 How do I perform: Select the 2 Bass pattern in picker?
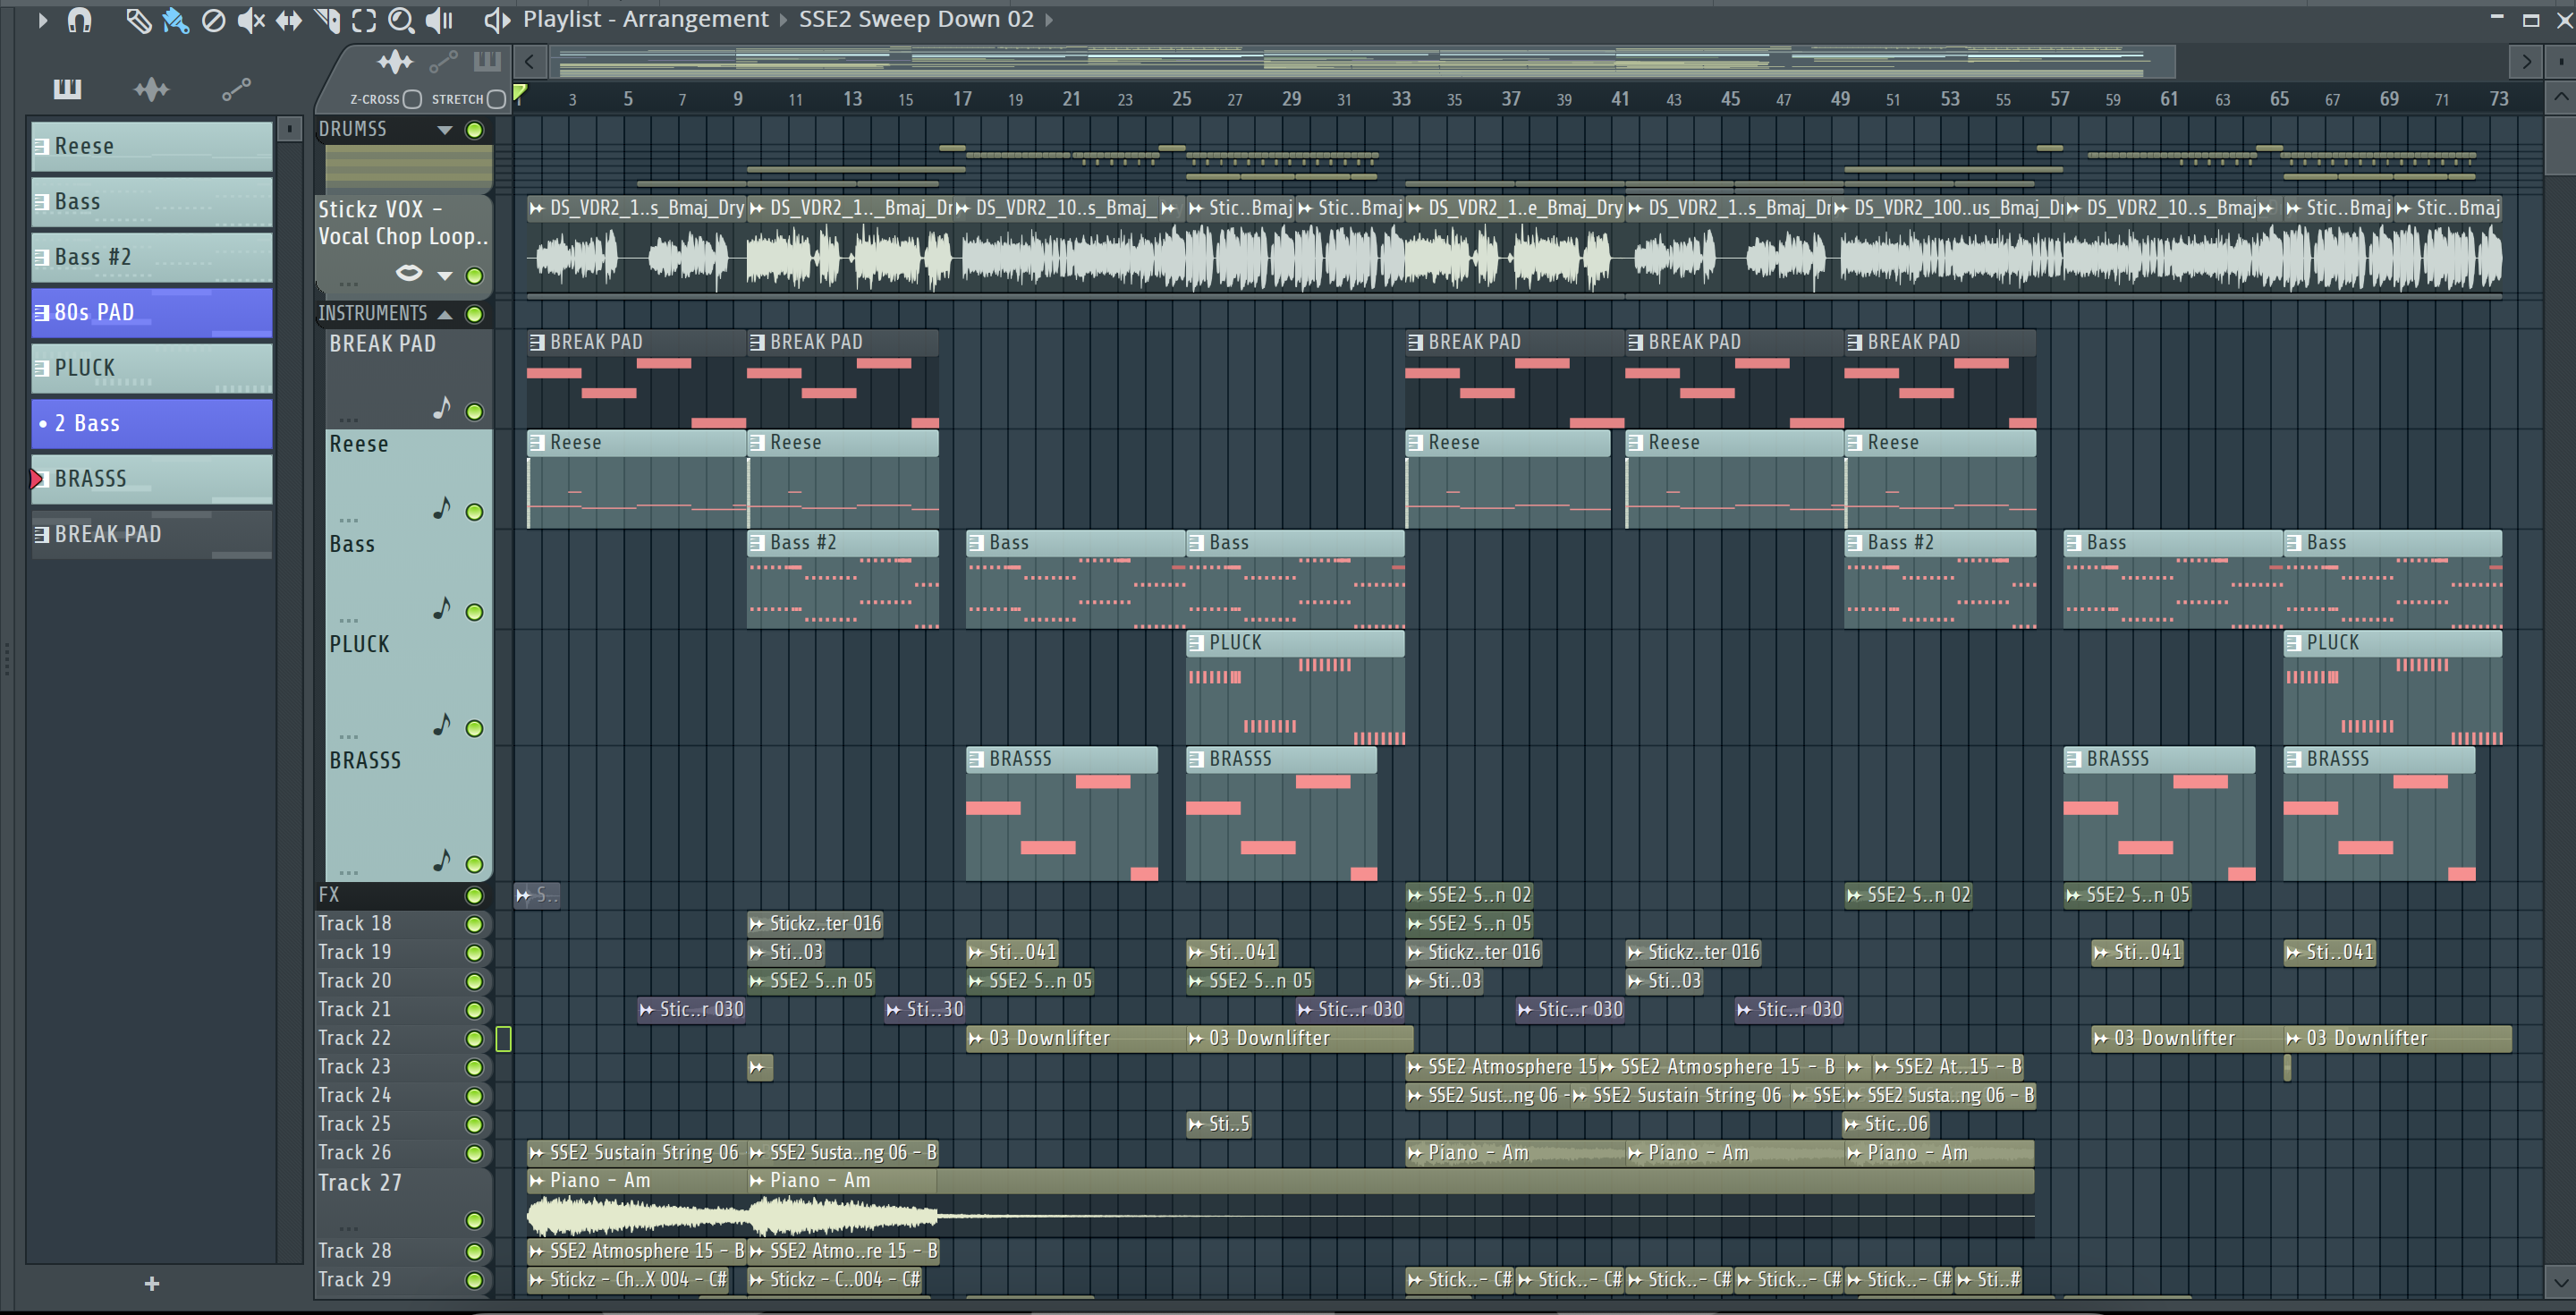point(152,424)
